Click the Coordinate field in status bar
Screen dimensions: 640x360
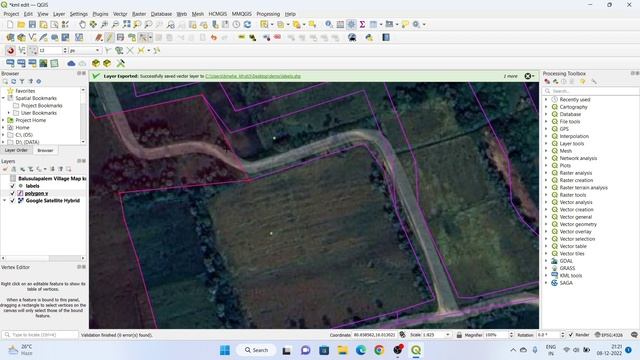374,335
